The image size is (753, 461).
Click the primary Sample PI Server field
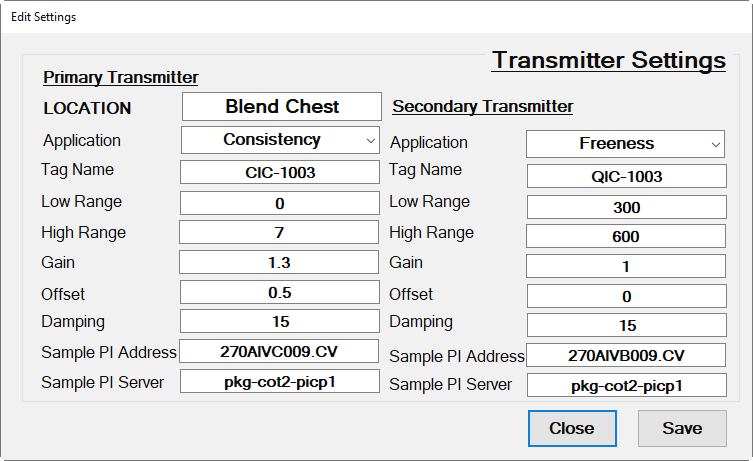coord(280,381)
